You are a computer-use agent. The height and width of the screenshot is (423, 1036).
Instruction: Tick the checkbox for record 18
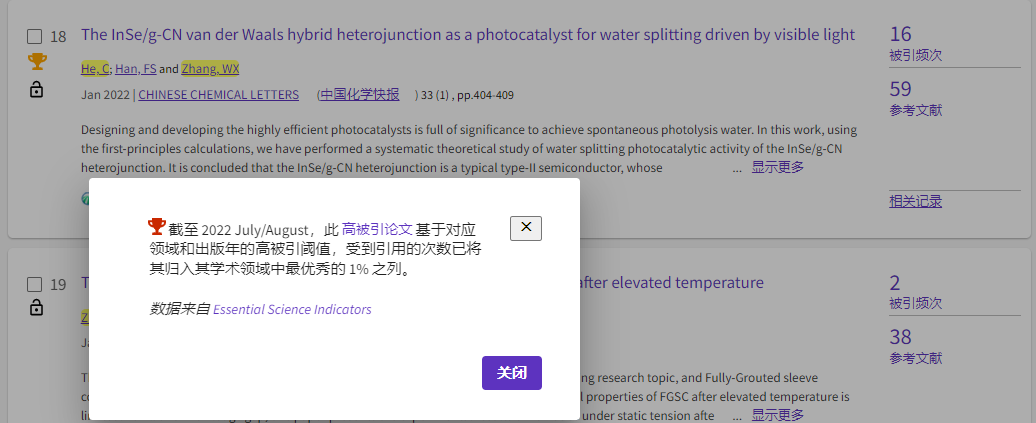coord(35,36)
